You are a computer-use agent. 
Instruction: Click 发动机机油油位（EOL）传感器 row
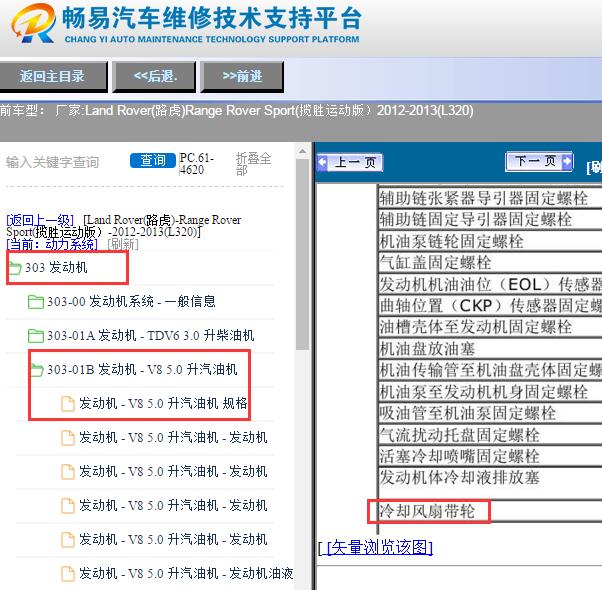pyautogui.click(x=490, y=284)
